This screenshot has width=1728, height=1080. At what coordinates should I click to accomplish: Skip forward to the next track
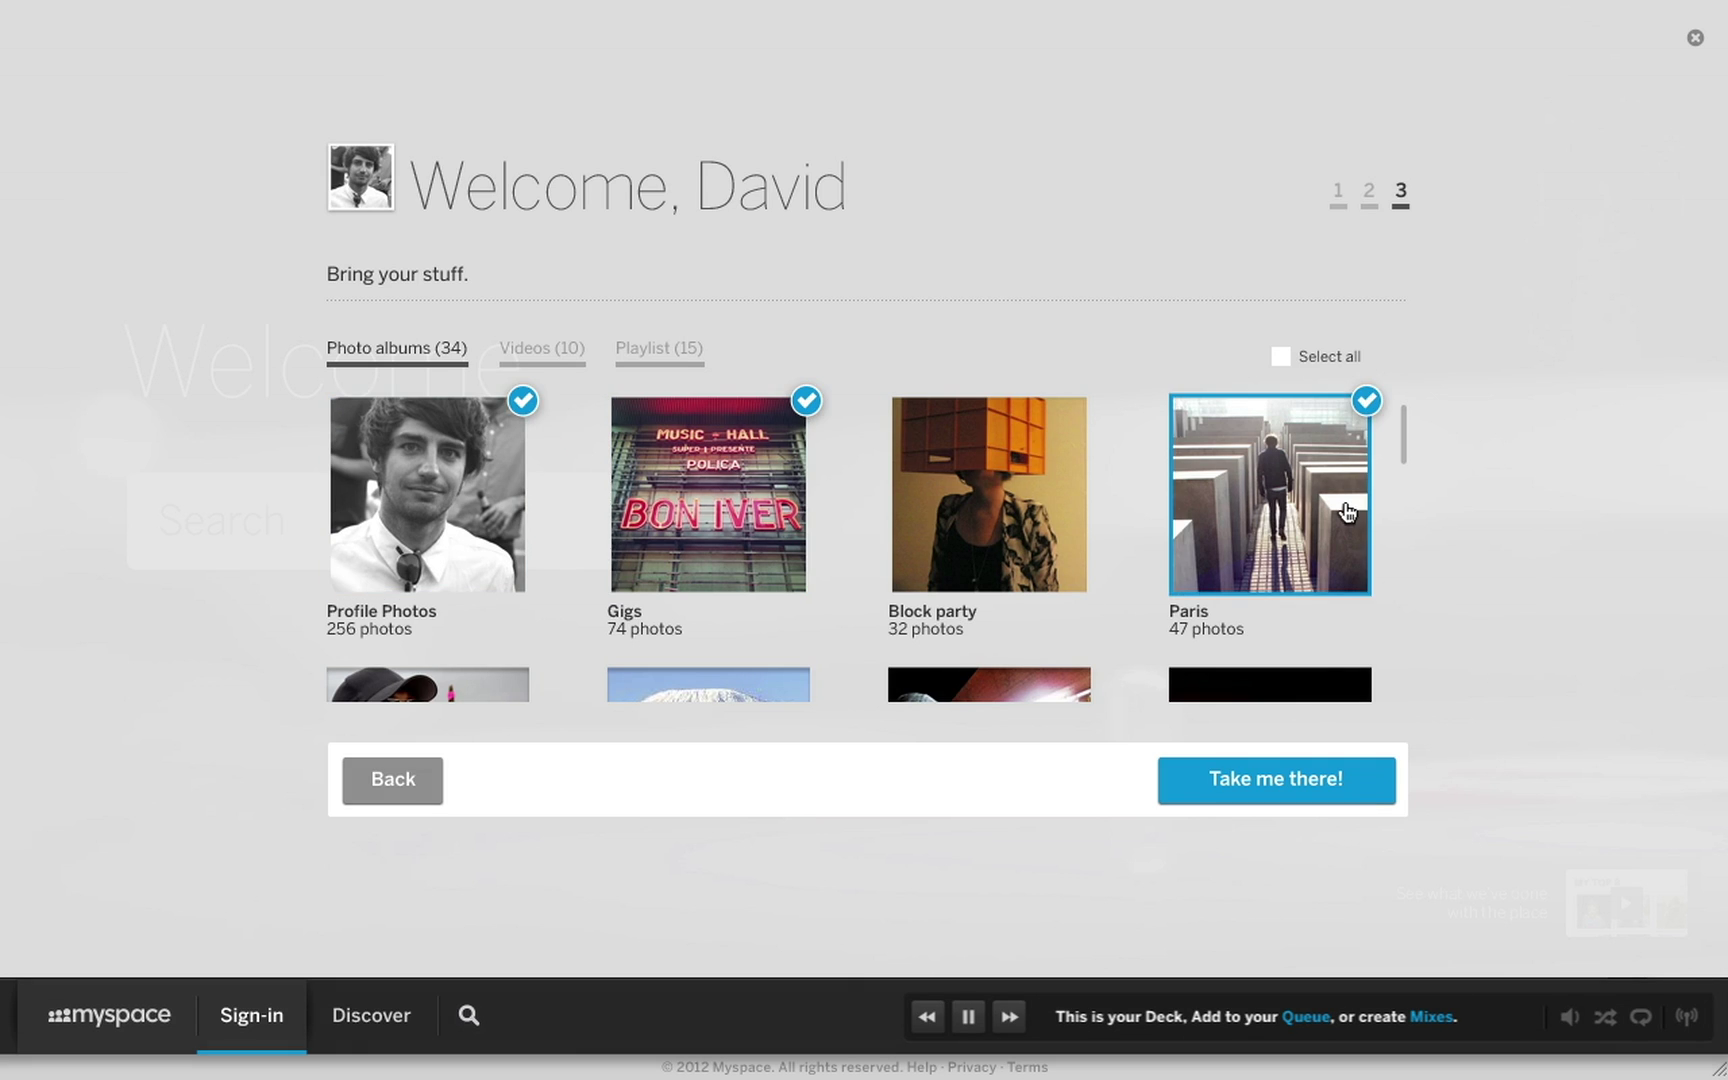click(x=1010, y=1017)
